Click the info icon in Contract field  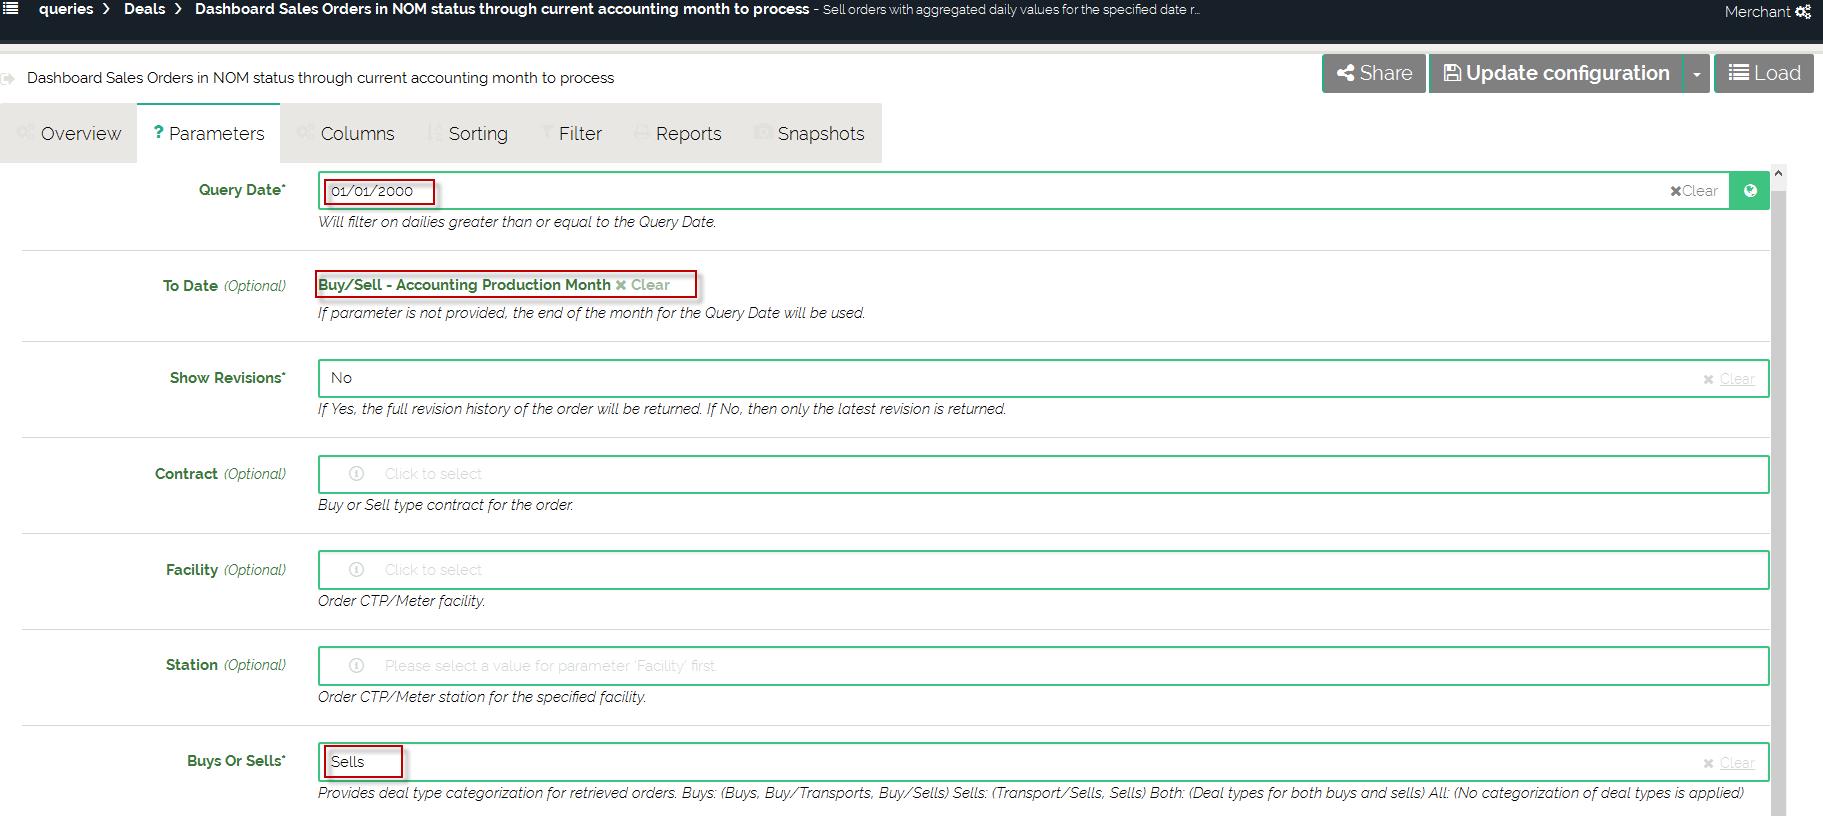(356, 474)
